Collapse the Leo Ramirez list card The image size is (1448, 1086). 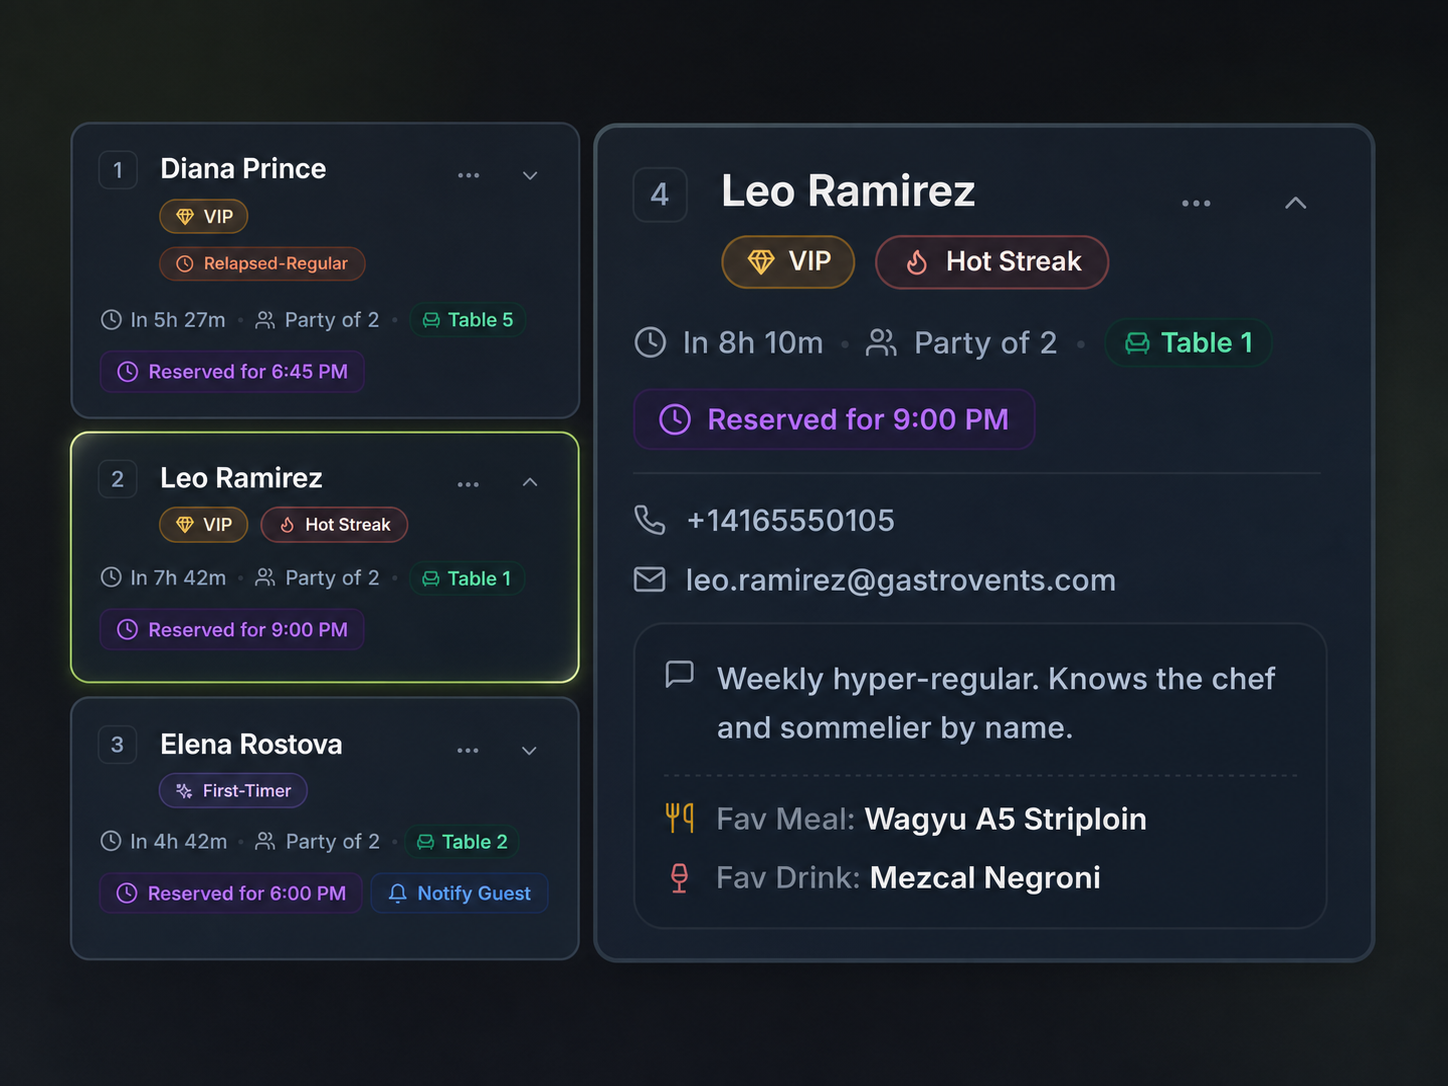click(530, 483)
